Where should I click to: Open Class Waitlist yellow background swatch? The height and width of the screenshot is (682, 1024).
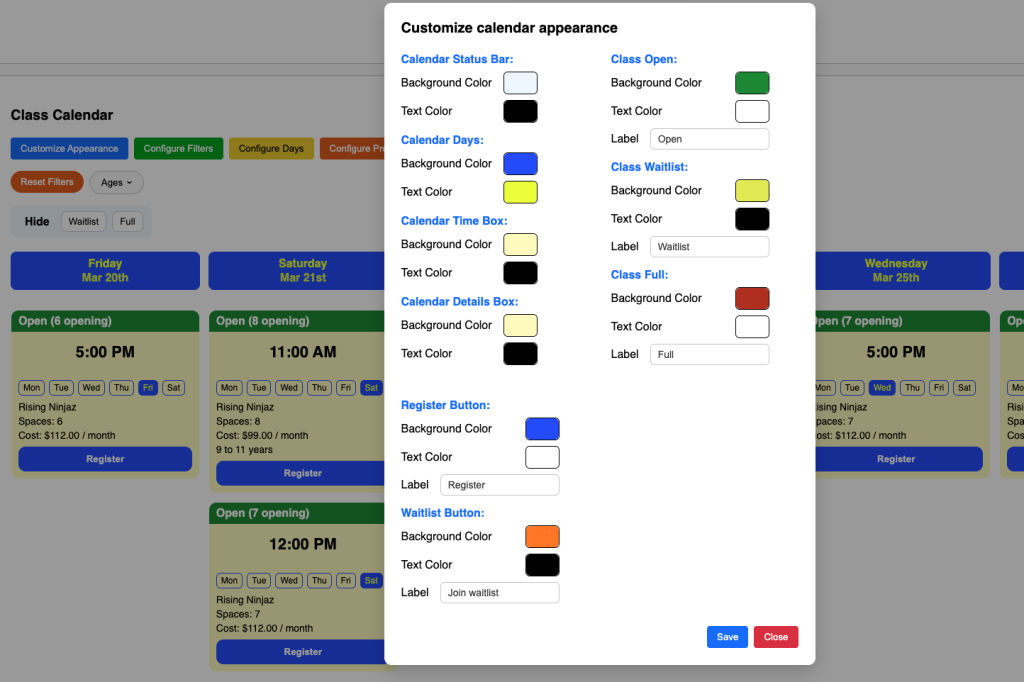pos(752,191)
